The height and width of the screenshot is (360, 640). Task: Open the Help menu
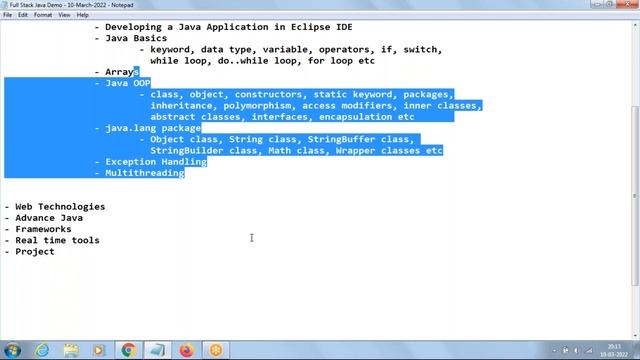pos(82,15)
